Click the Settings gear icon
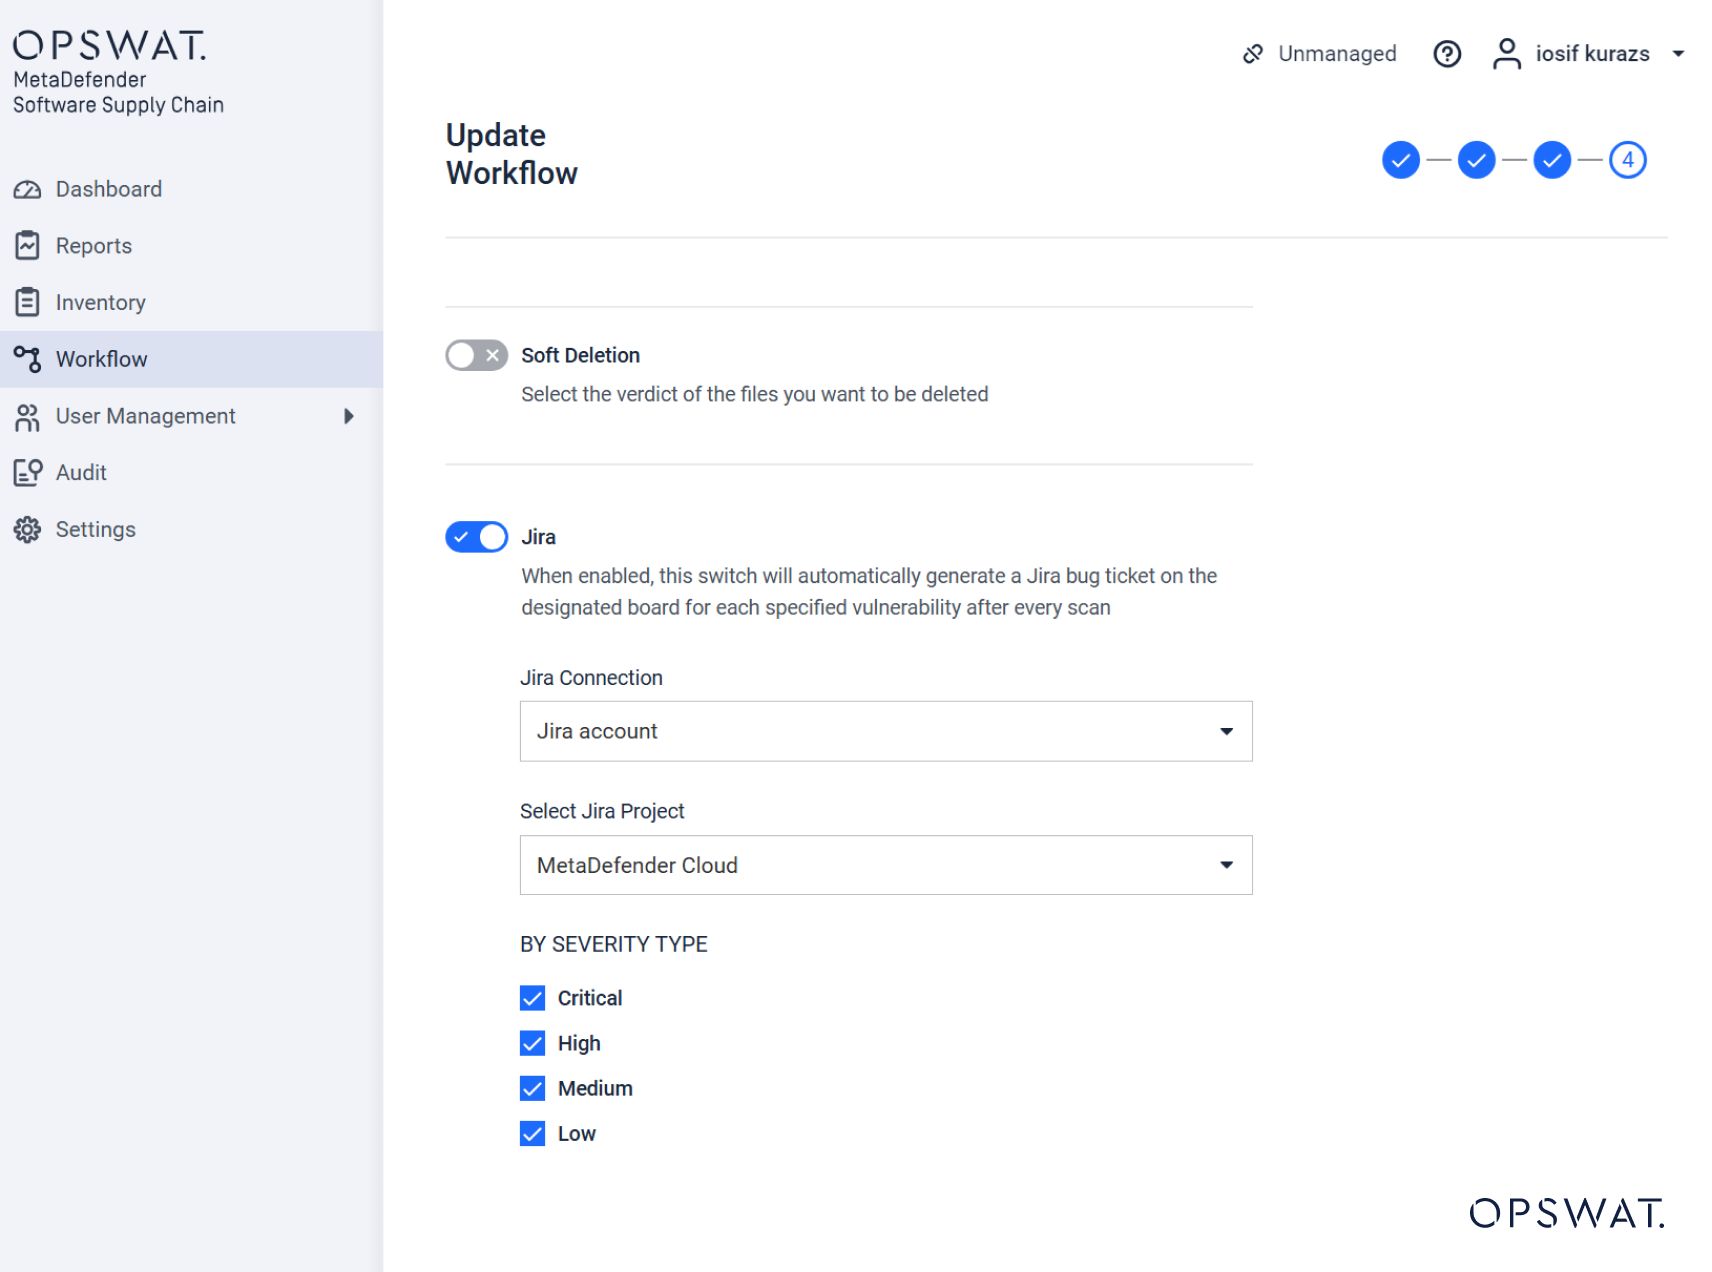Image resolution: width=1712 pixels, height=1272 pixels. (27, 528)
